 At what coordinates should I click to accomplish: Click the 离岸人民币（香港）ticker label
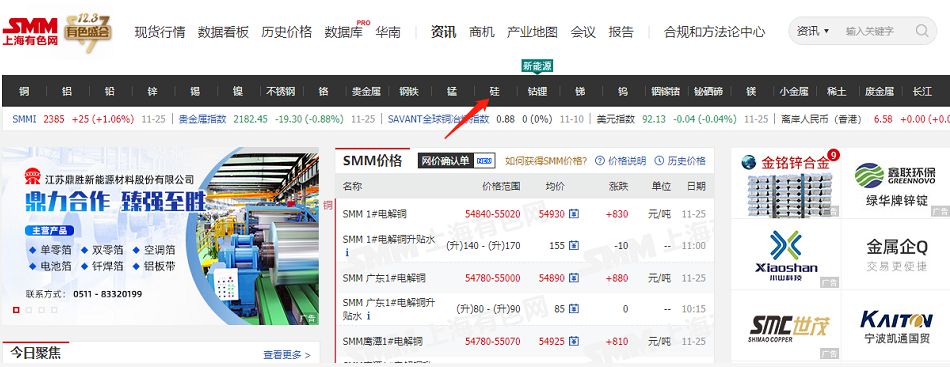coord(821,119)
